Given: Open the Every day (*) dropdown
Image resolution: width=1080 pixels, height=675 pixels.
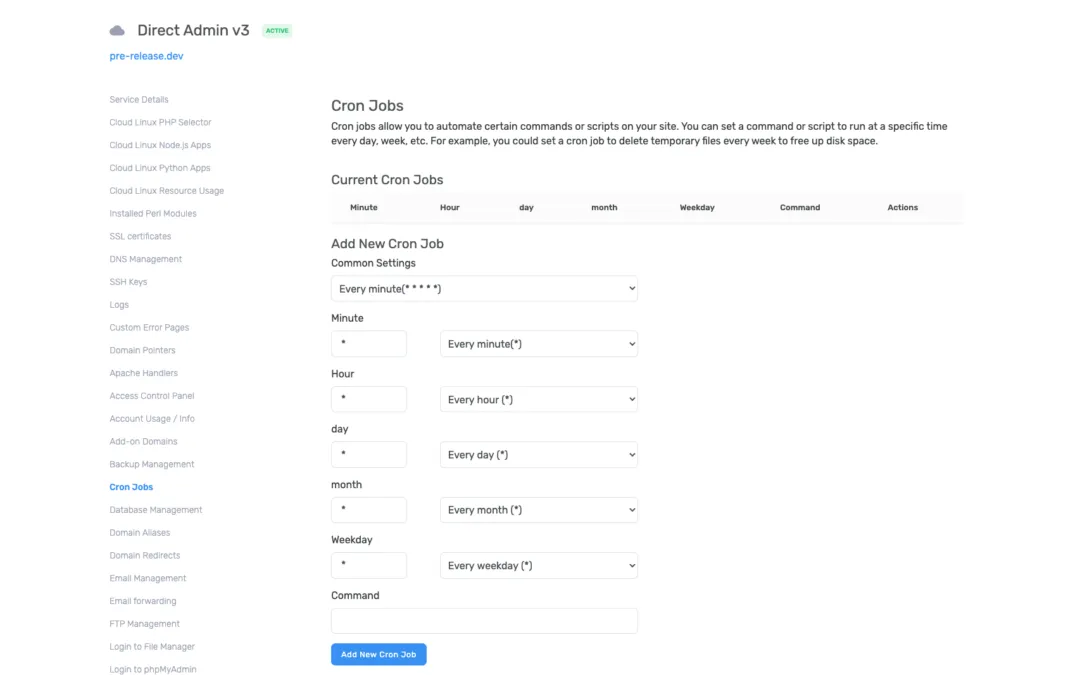Looking at the screenshot, I should [x=538, y=454].
